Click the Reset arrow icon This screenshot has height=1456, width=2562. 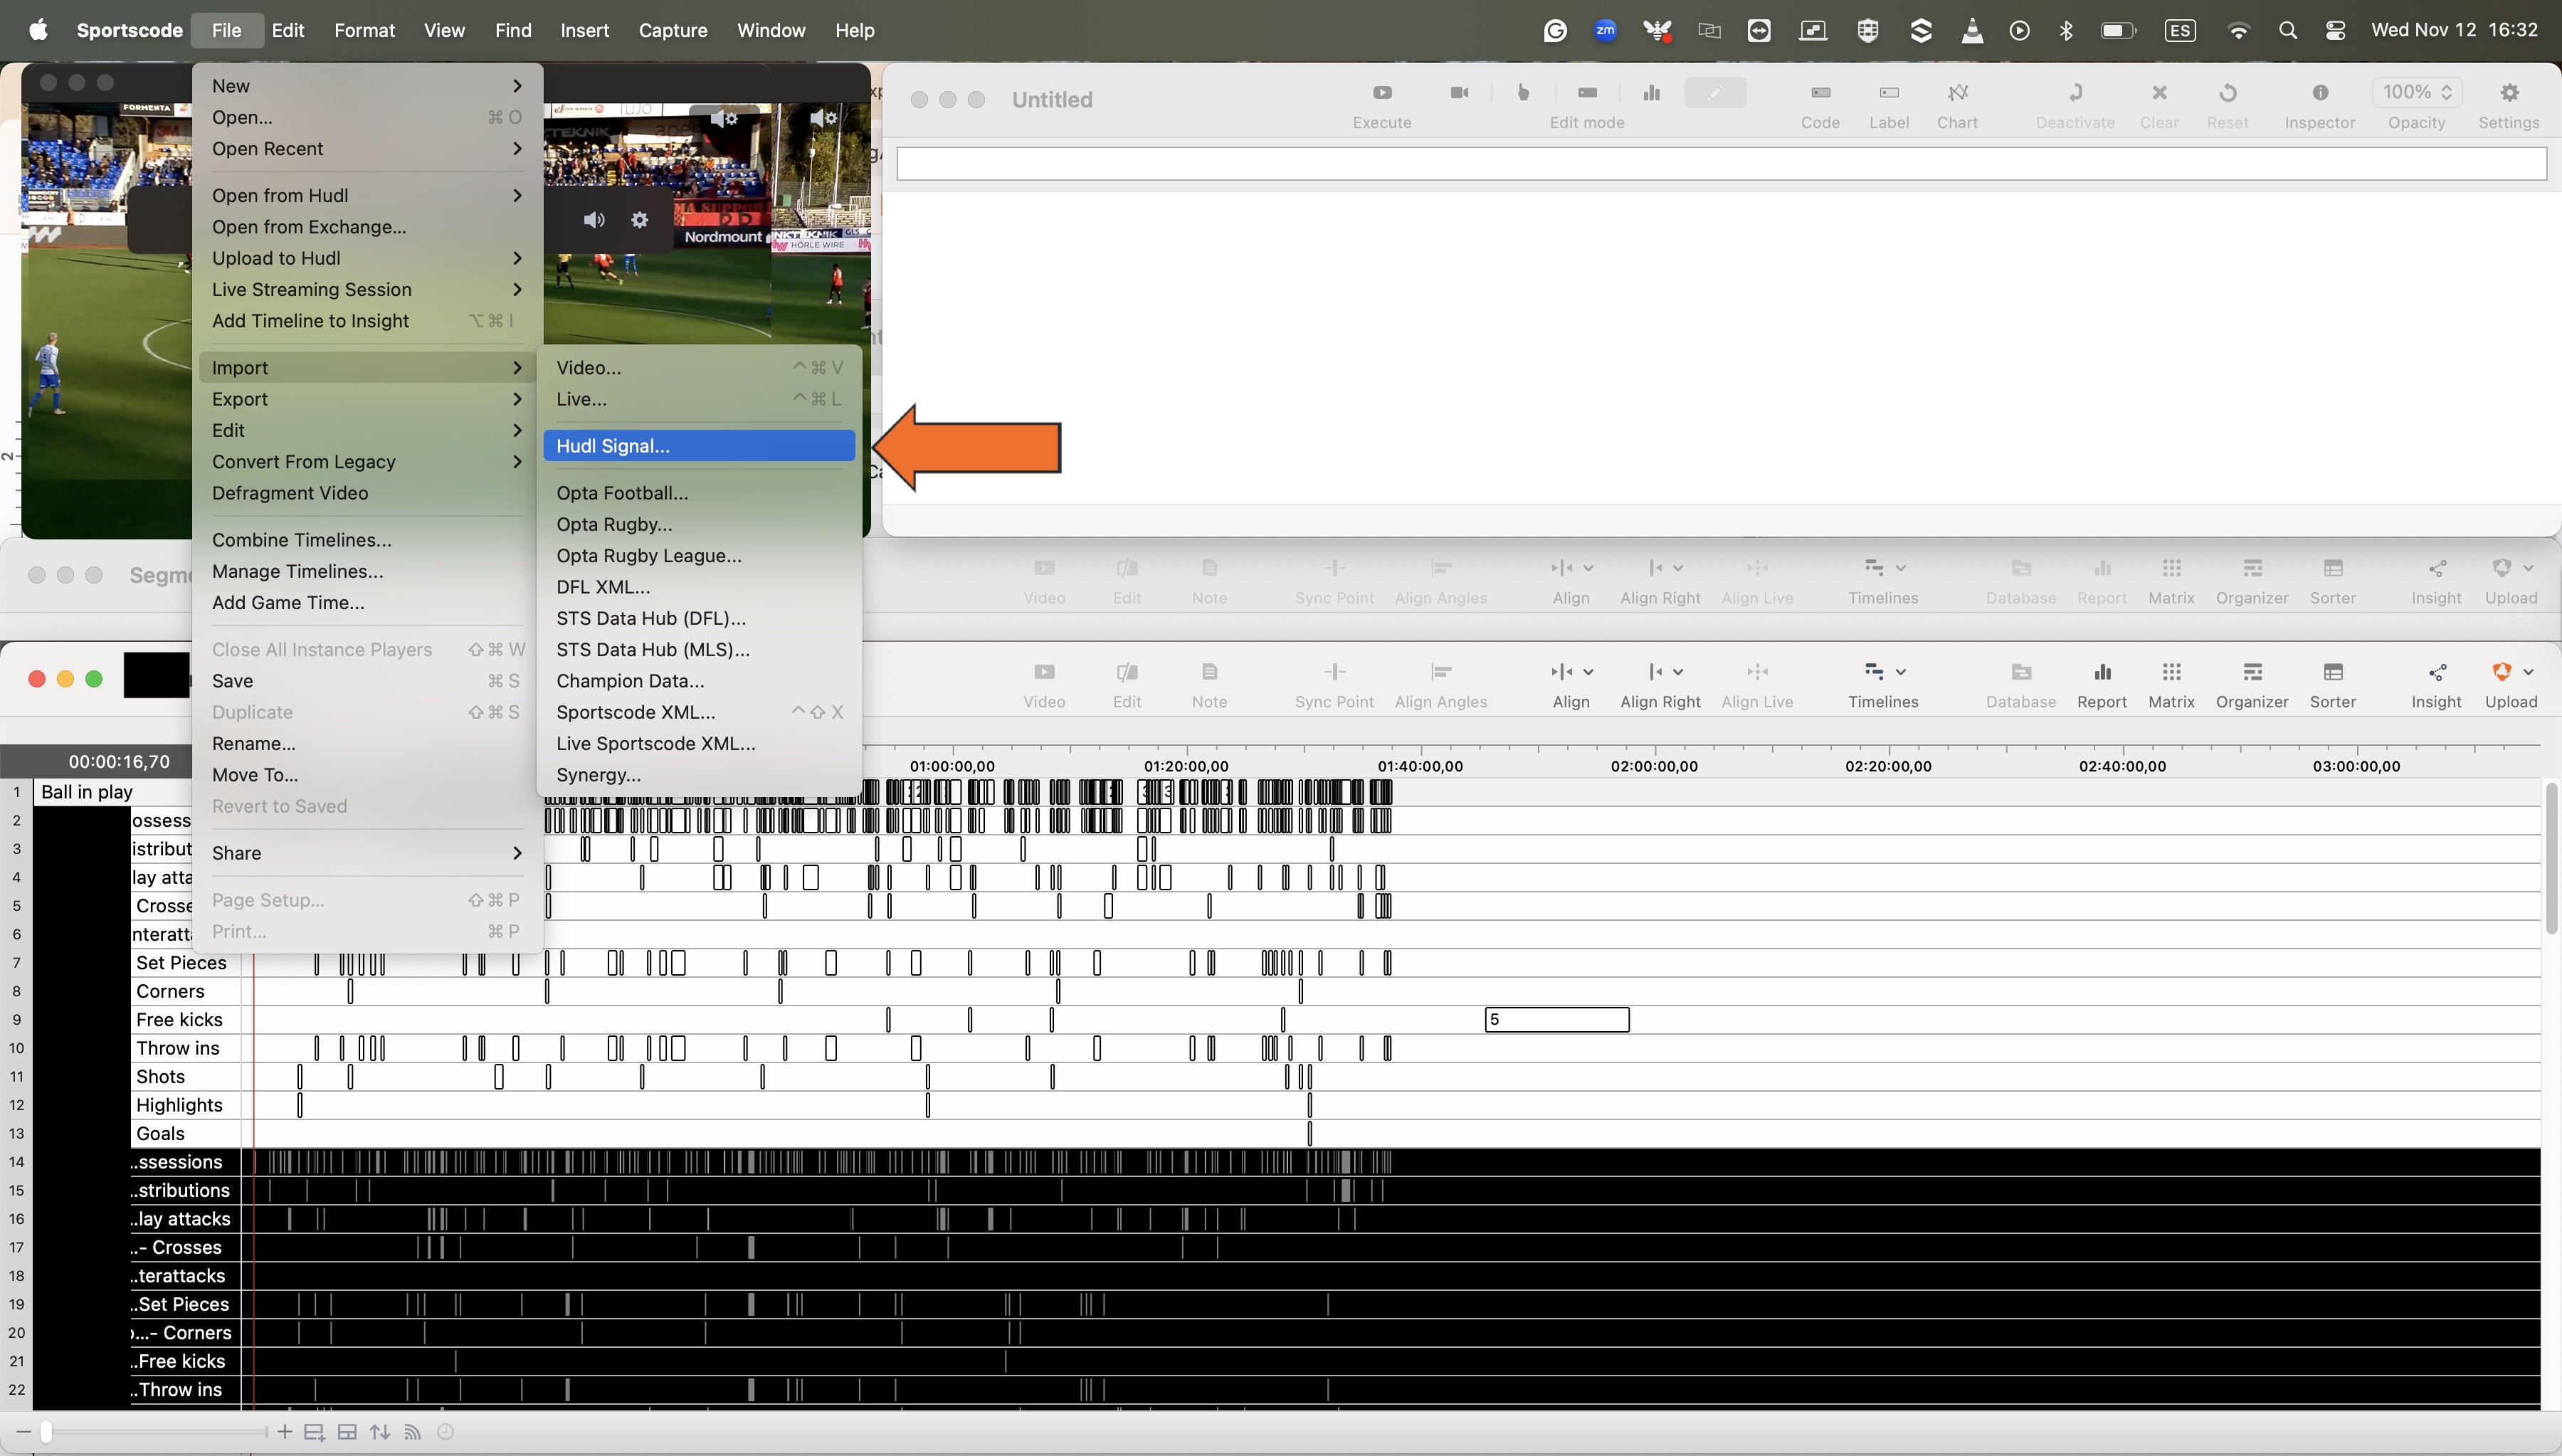(x=2227, y=93)
